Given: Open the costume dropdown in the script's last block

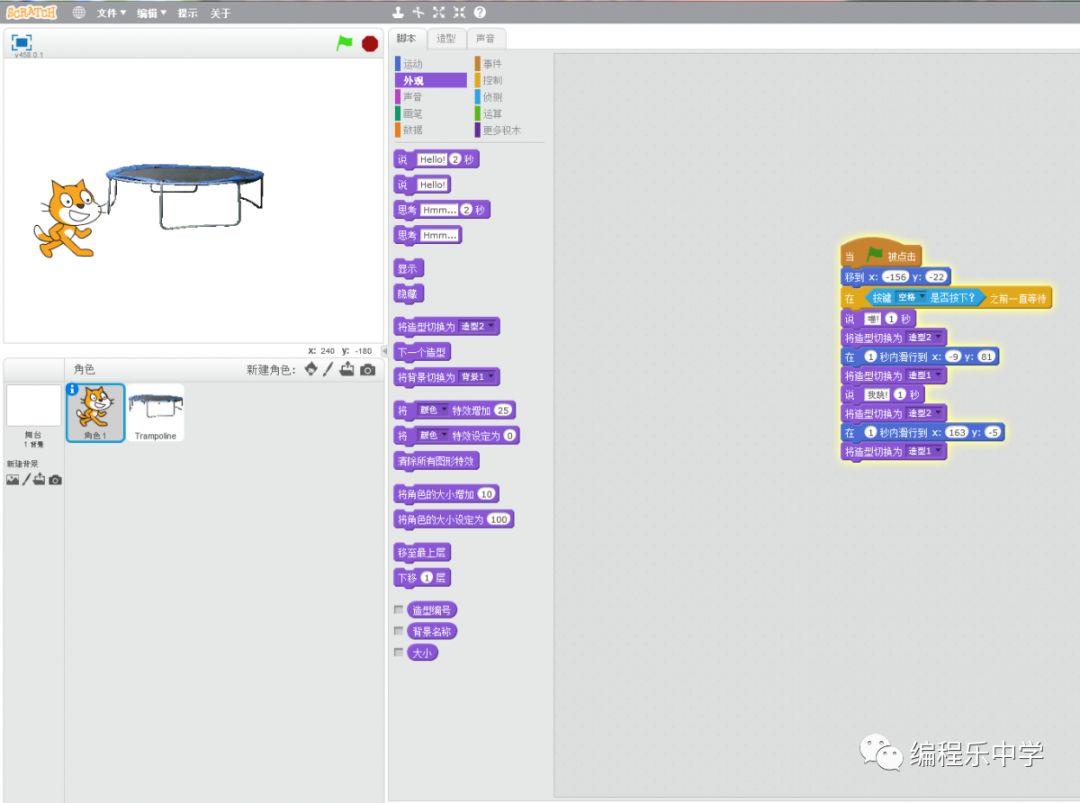Looking at the screenshot, I should (x=924, y=452).
